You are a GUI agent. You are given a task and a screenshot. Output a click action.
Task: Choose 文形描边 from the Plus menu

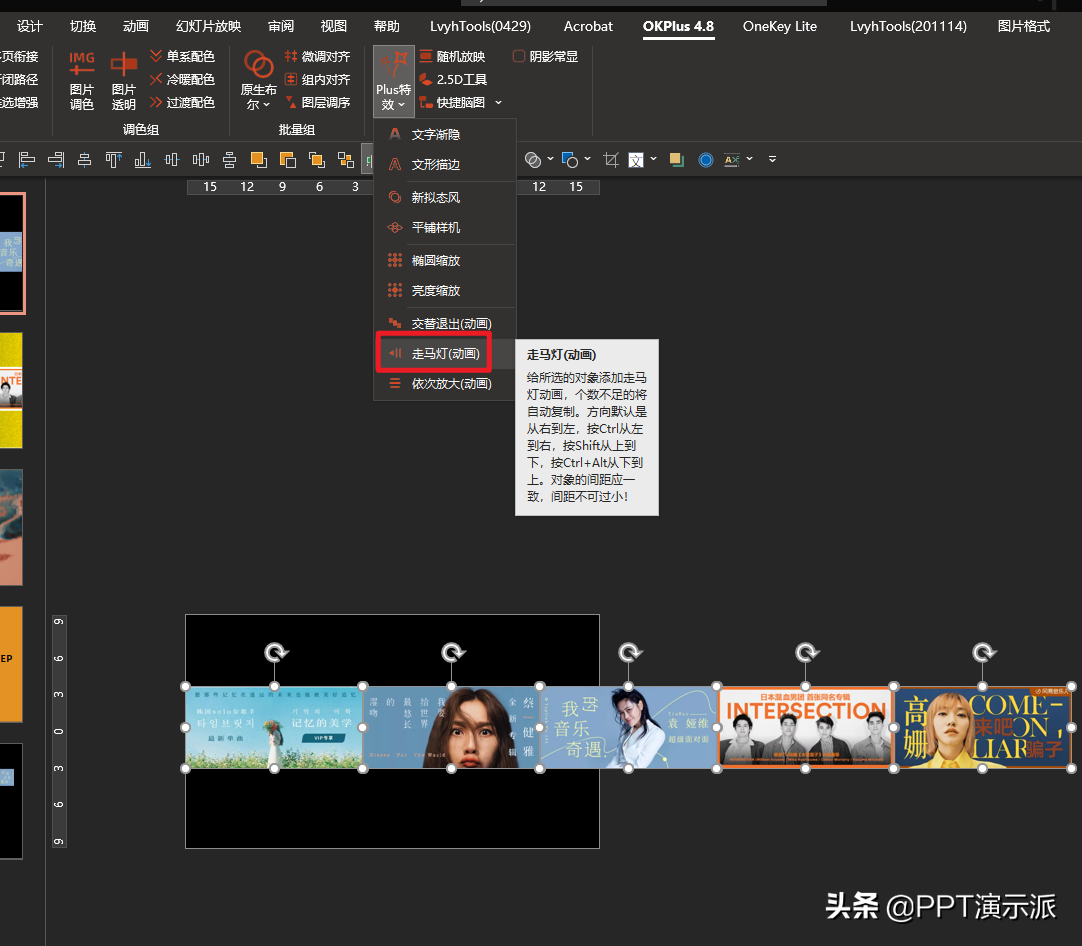click(444, 164)
